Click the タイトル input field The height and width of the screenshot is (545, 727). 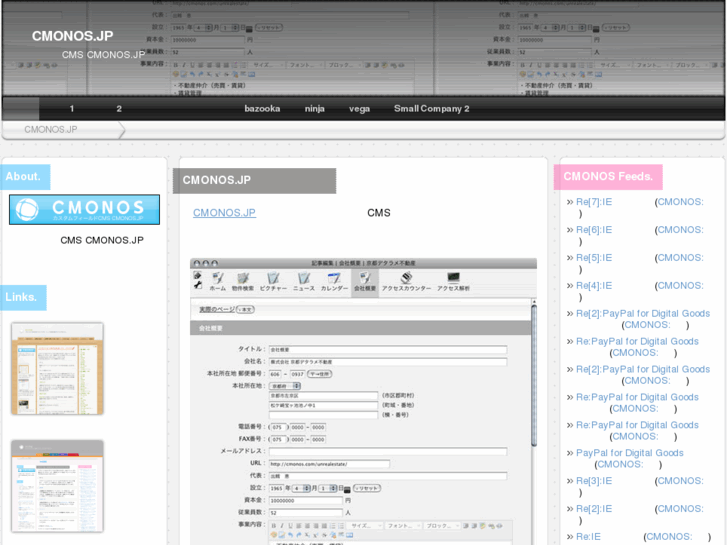pos(387,349)
